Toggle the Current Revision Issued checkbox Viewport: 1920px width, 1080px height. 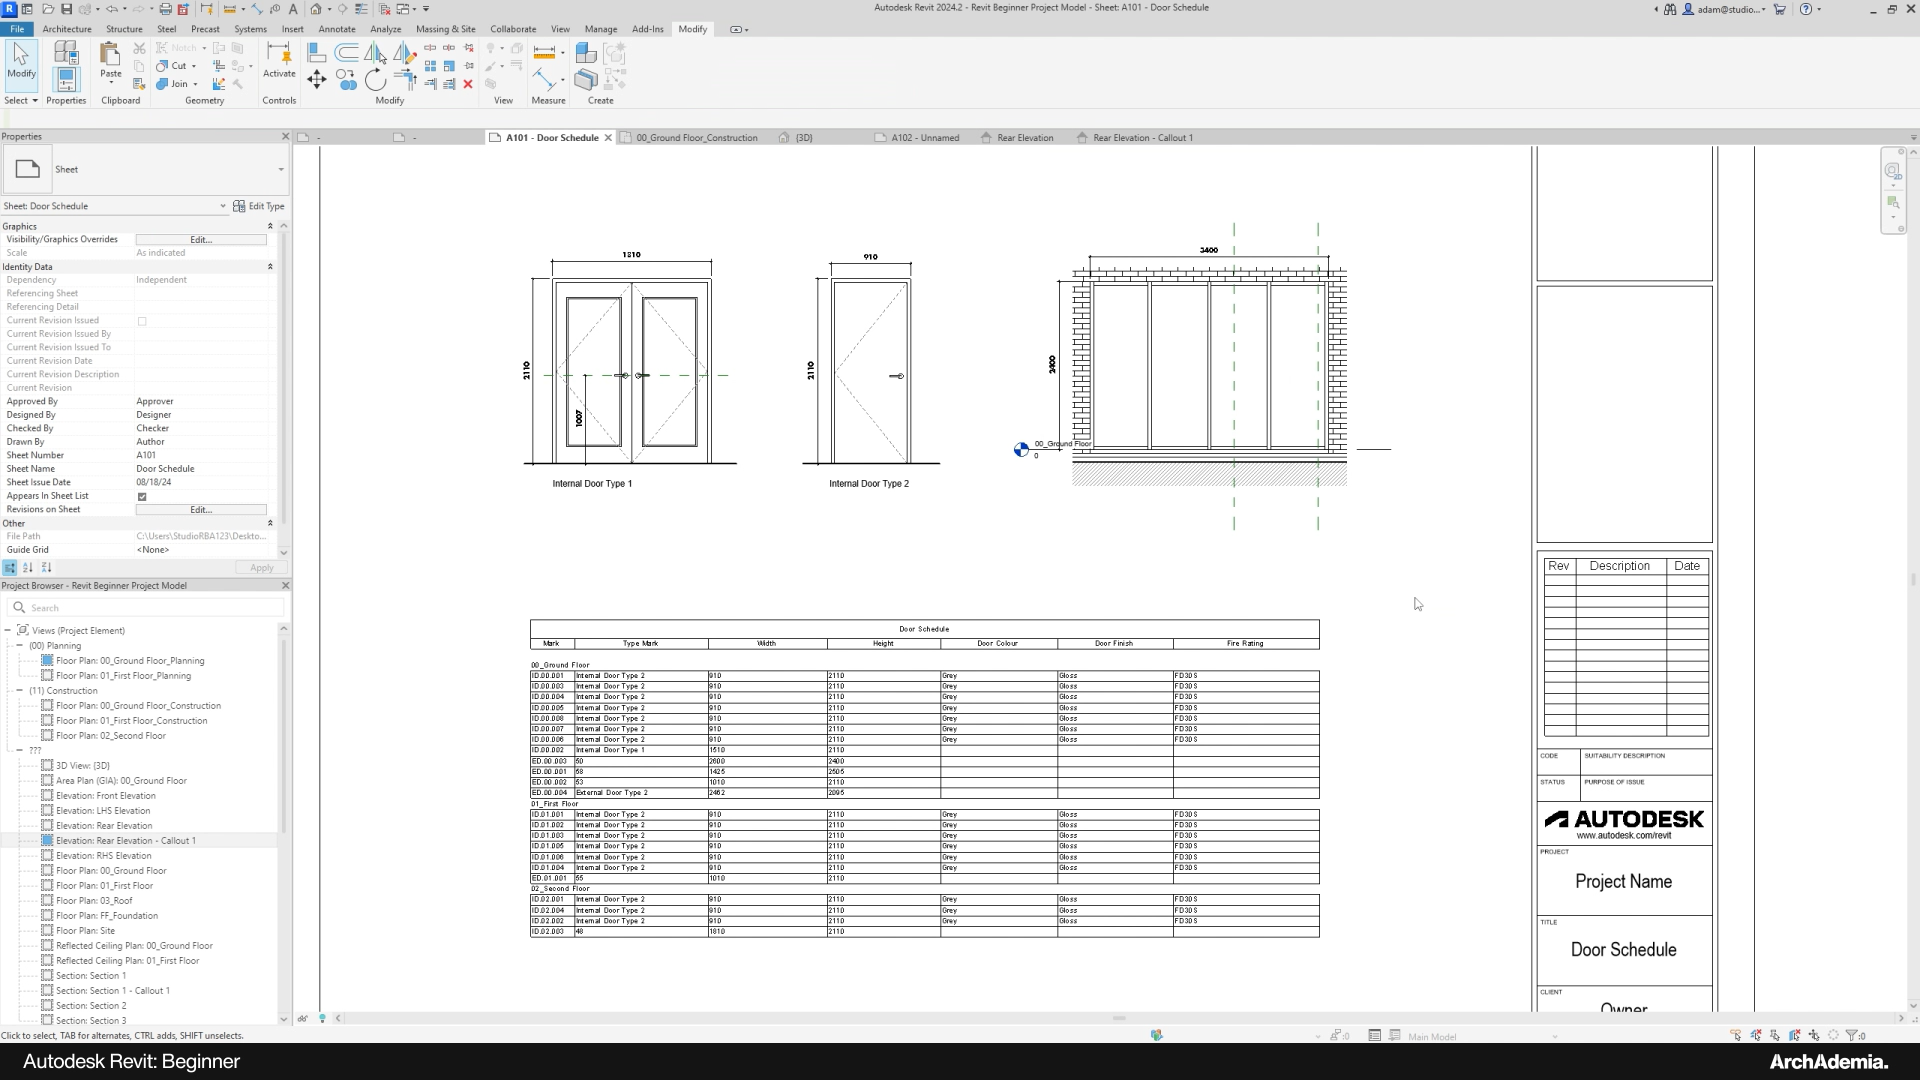tap(142, 321)
